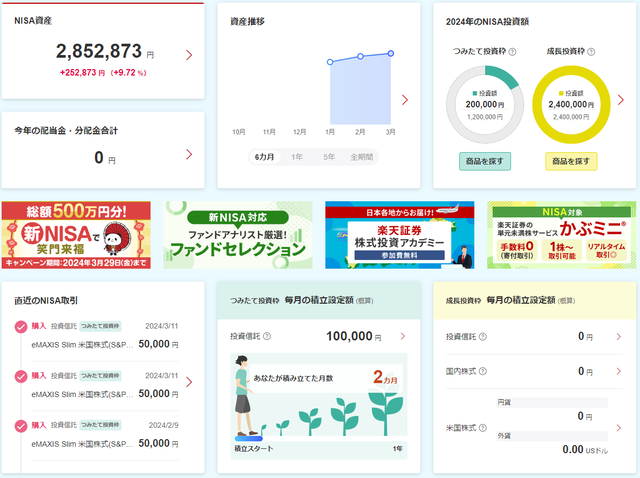Click 200,000円 invested amount in つみたて ring

tap(485, 104)
